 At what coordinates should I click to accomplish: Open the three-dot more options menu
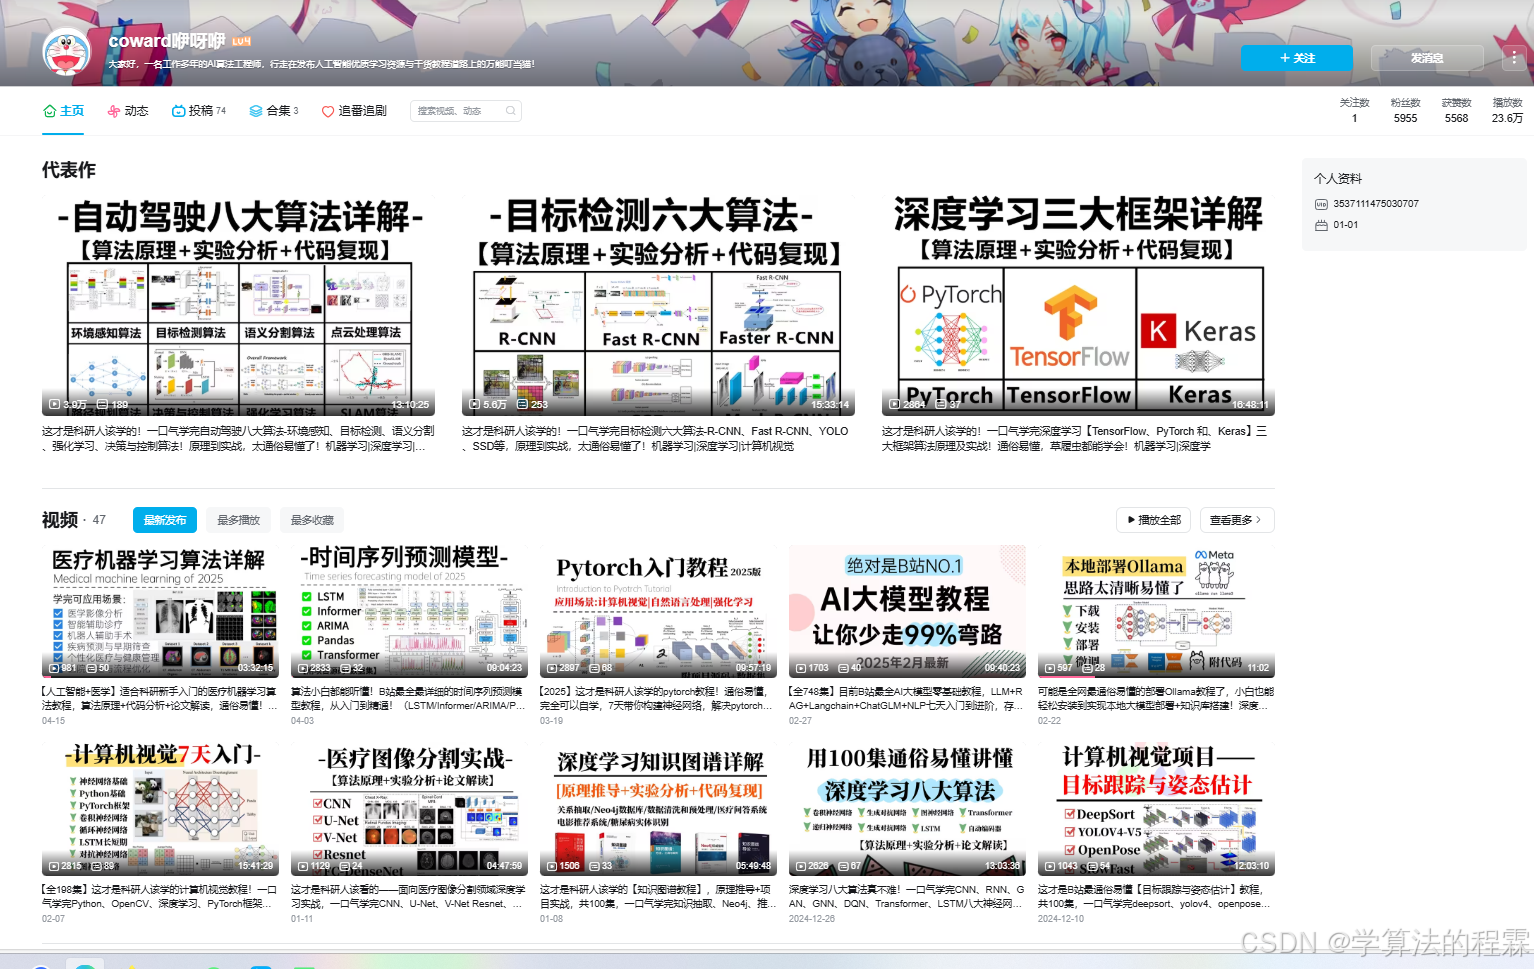1515,58
